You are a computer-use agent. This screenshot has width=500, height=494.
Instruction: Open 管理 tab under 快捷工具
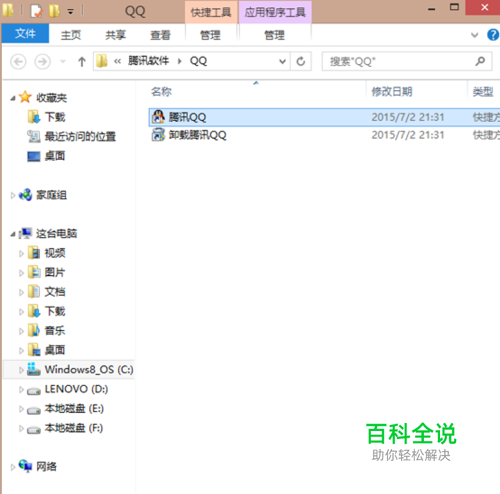(210, 35)
